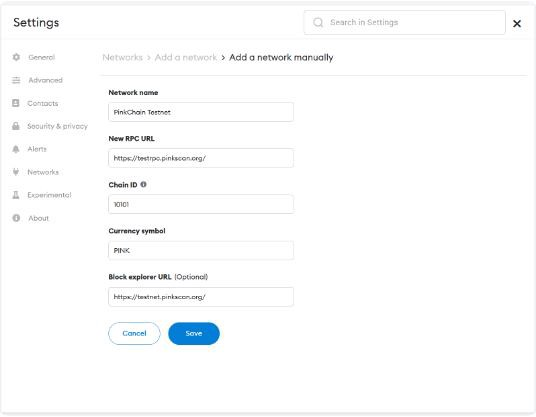This screenshot has height=417, width=536.
Task: Select the New RPC URL field
Action: point(201,158)
